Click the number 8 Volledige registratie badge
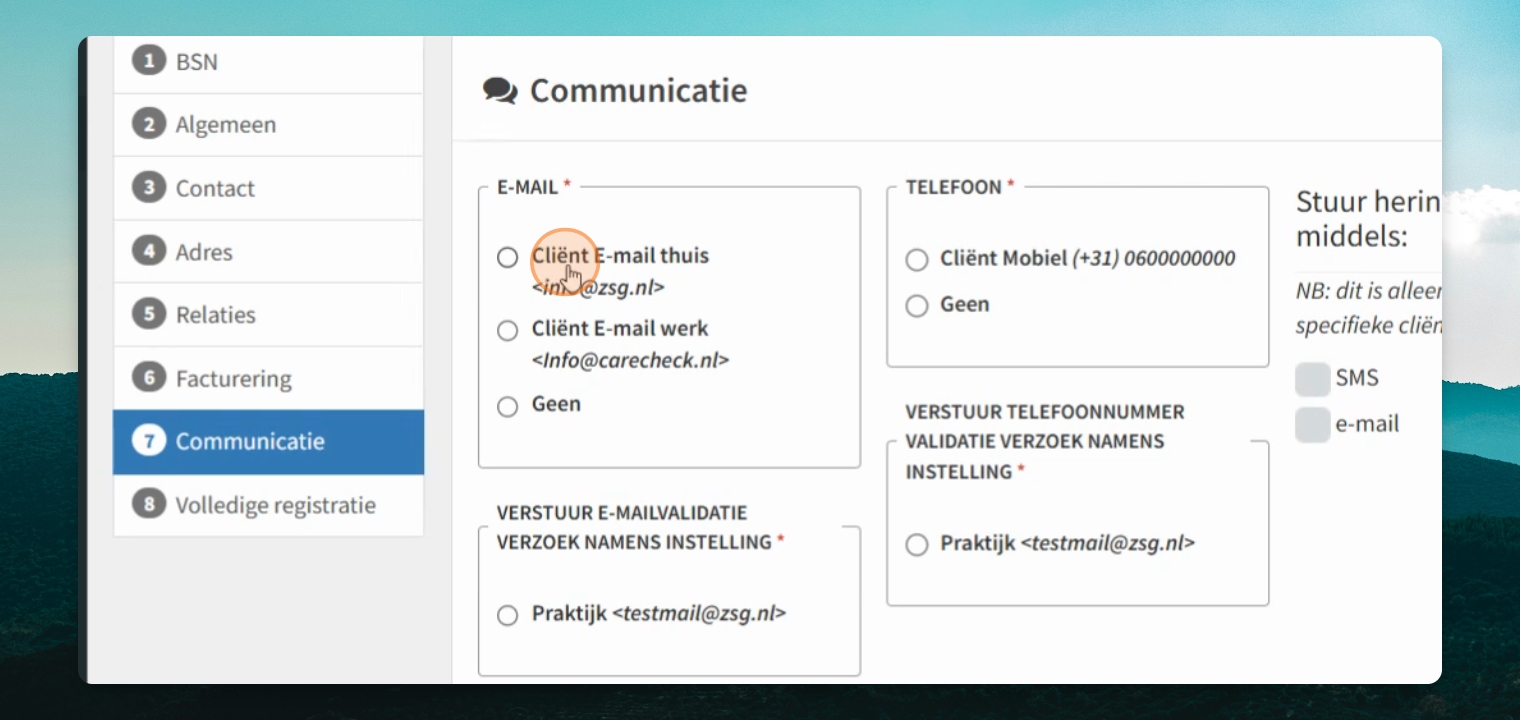1520x720 pixels. click(149, 504)
